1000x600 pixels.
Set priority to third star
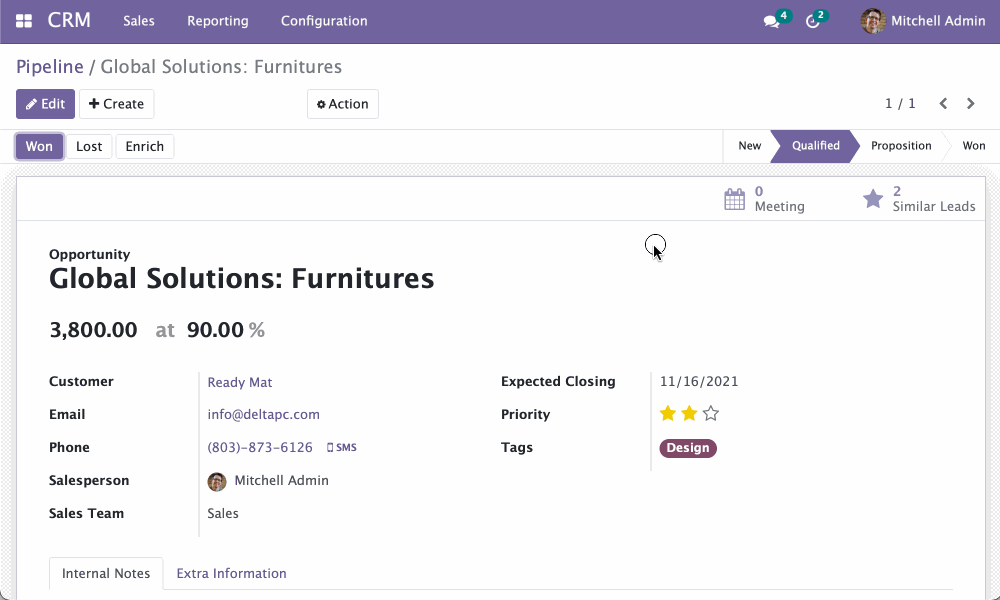tap(711, 414)
